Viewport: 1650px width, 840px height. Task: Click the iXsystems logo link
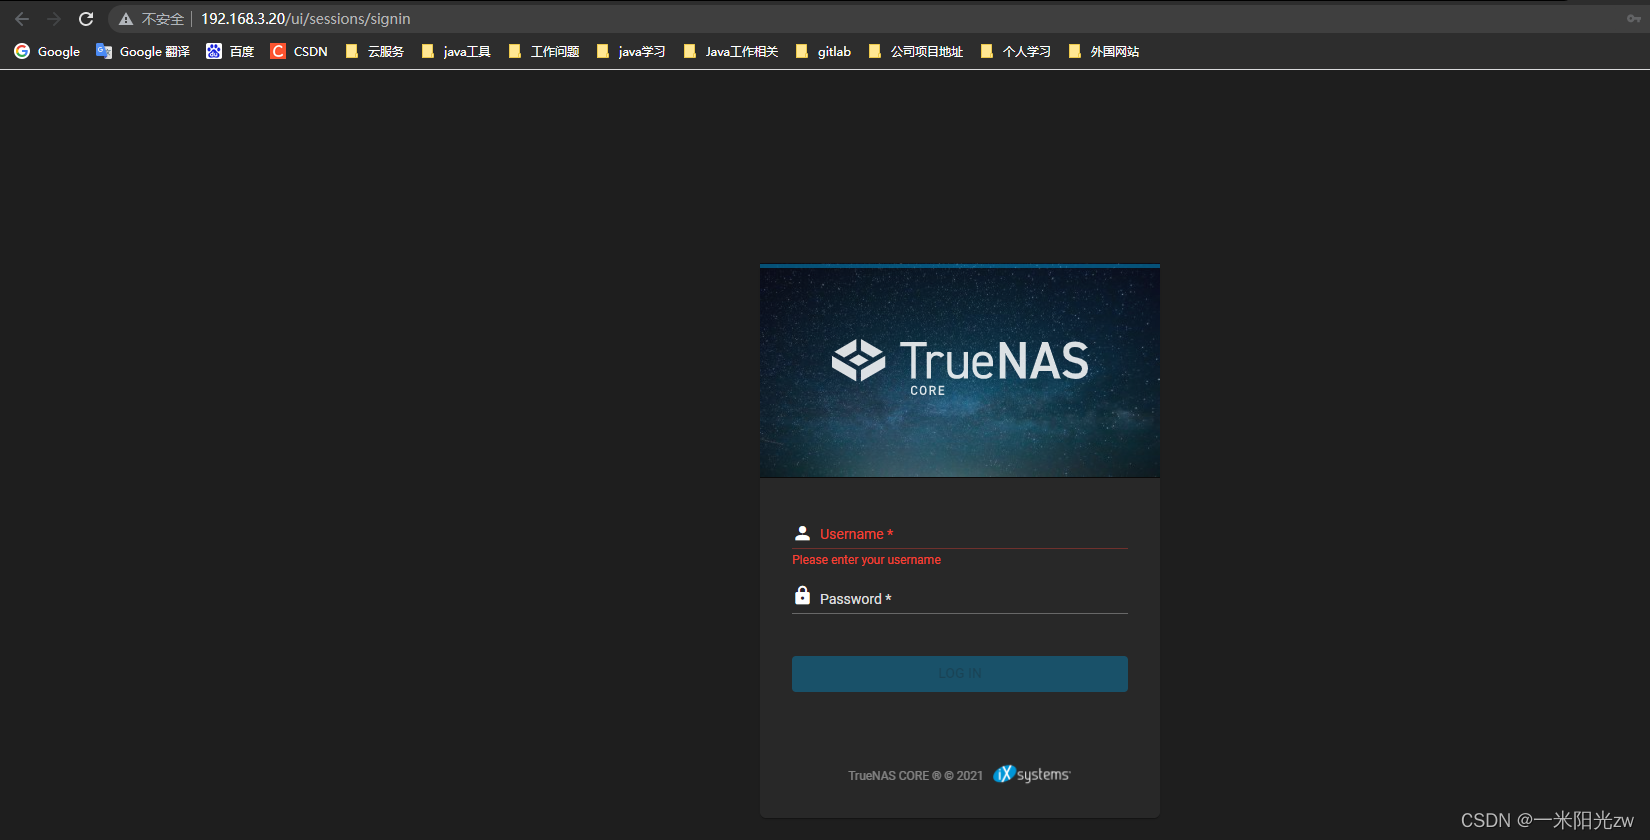(x=1031, y=774)
